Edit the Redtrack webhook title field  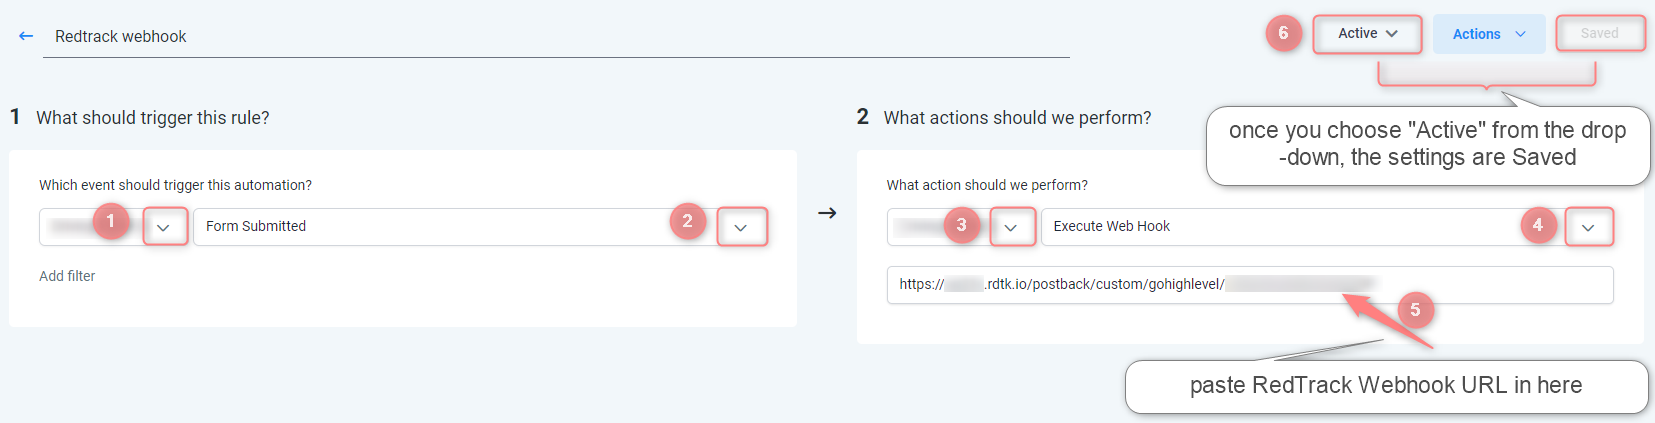(x=556, y=37)
